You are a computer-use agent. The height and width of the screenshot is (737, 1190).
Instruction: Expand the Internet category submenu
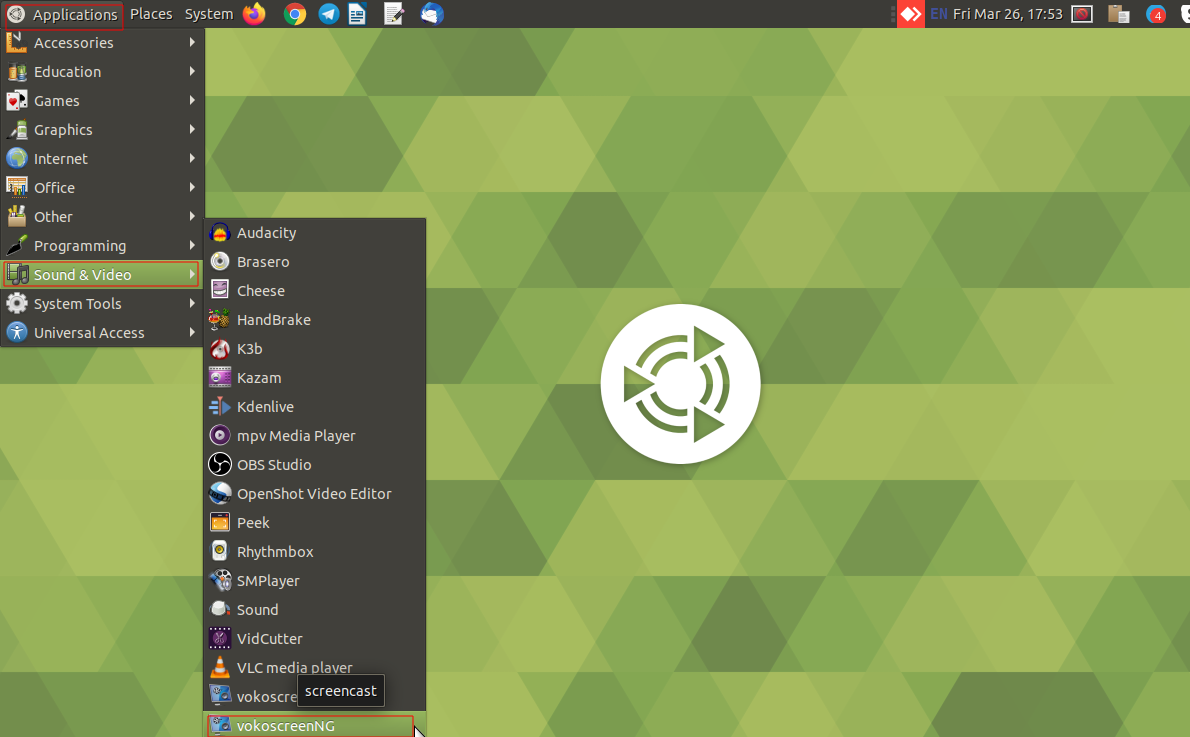(102, 159)
